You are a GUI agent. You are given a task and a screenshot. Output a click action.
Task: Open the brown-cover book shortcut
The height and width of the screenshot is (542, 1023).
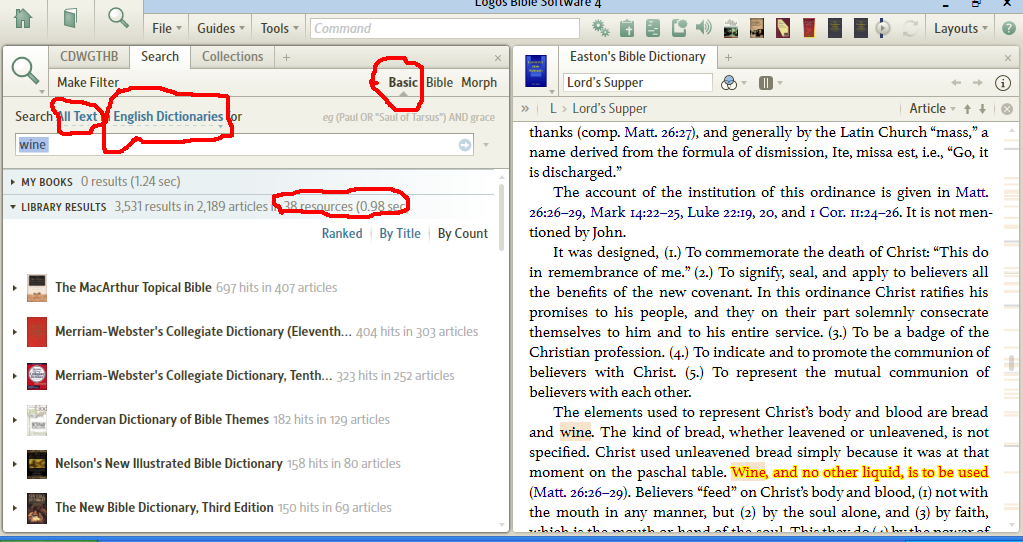click(757, 28)
